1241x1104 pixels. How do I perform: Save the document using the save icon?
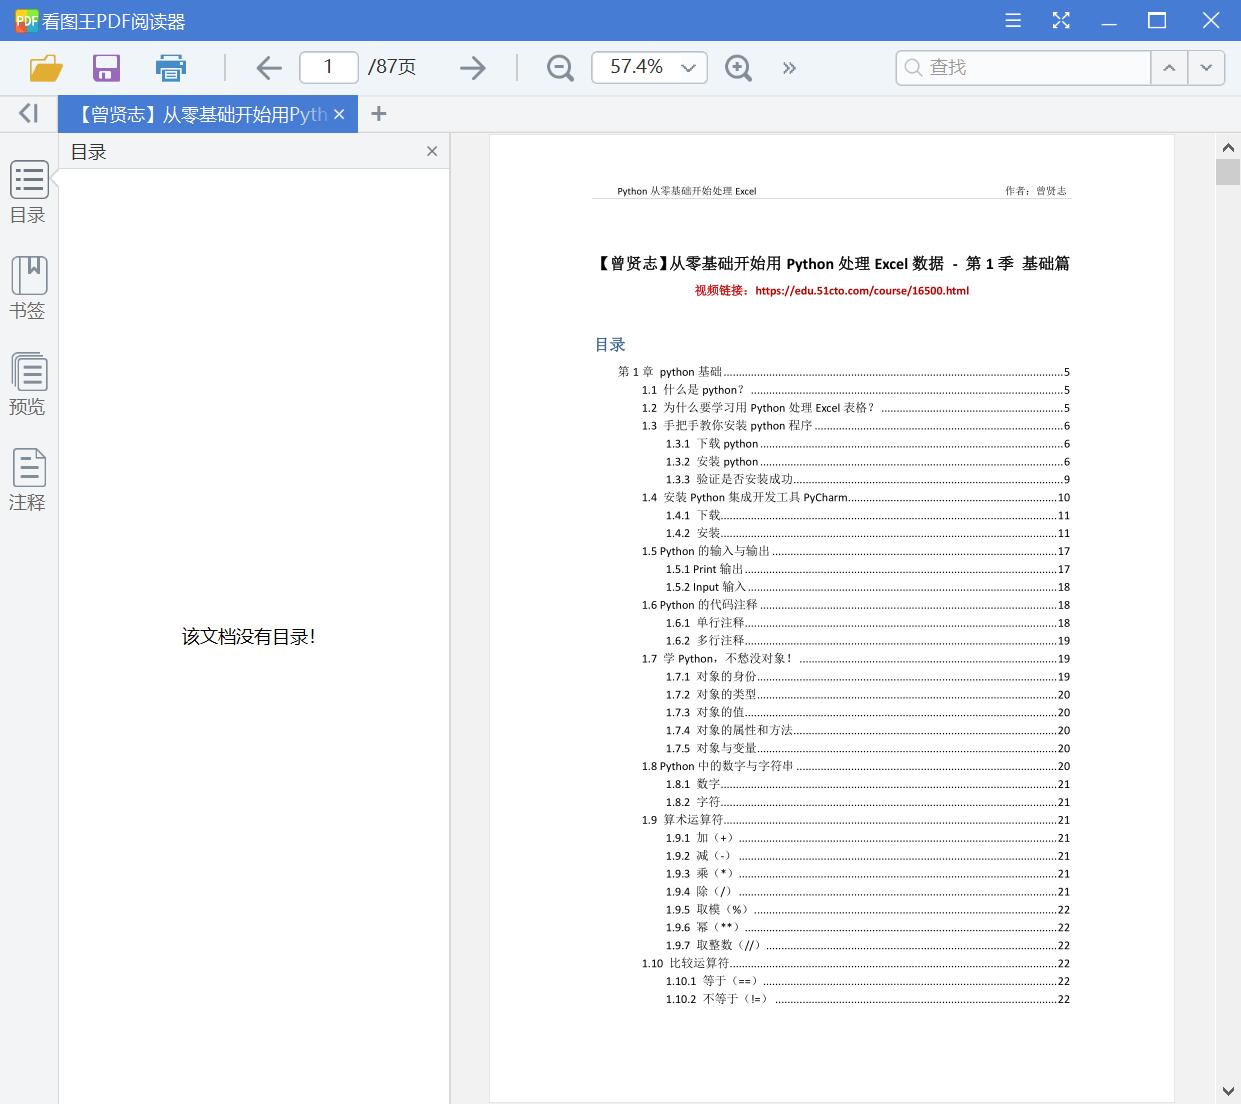click(106, 67)
